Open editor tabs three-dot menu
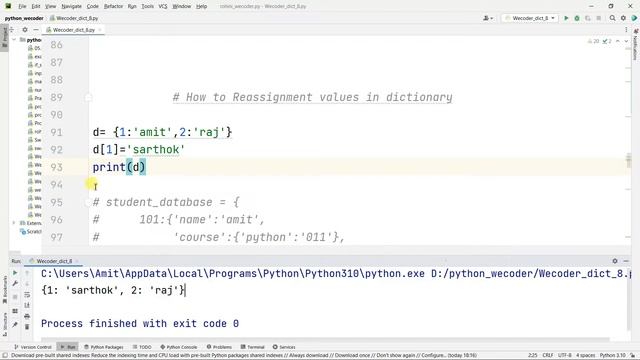The width and height of the screenshot is (640, 360). (x=626, y=30)
